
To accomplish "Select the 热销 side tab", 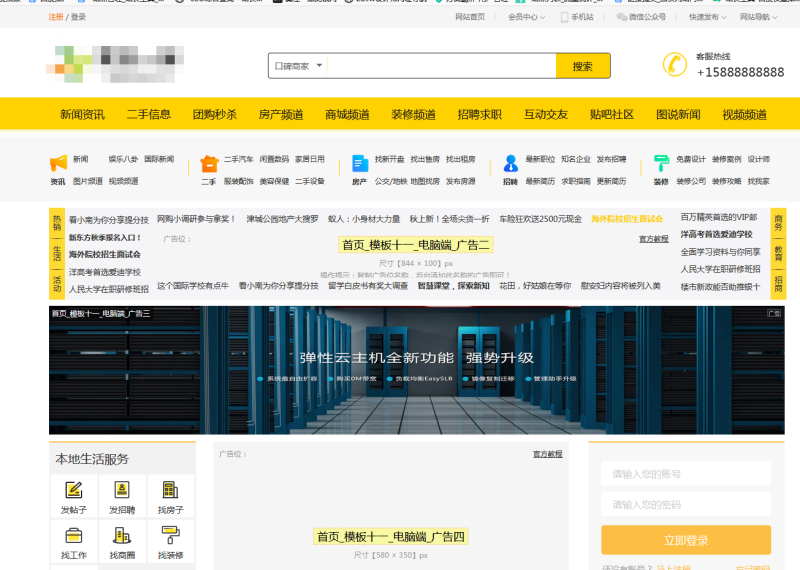I will coord(57,222).
